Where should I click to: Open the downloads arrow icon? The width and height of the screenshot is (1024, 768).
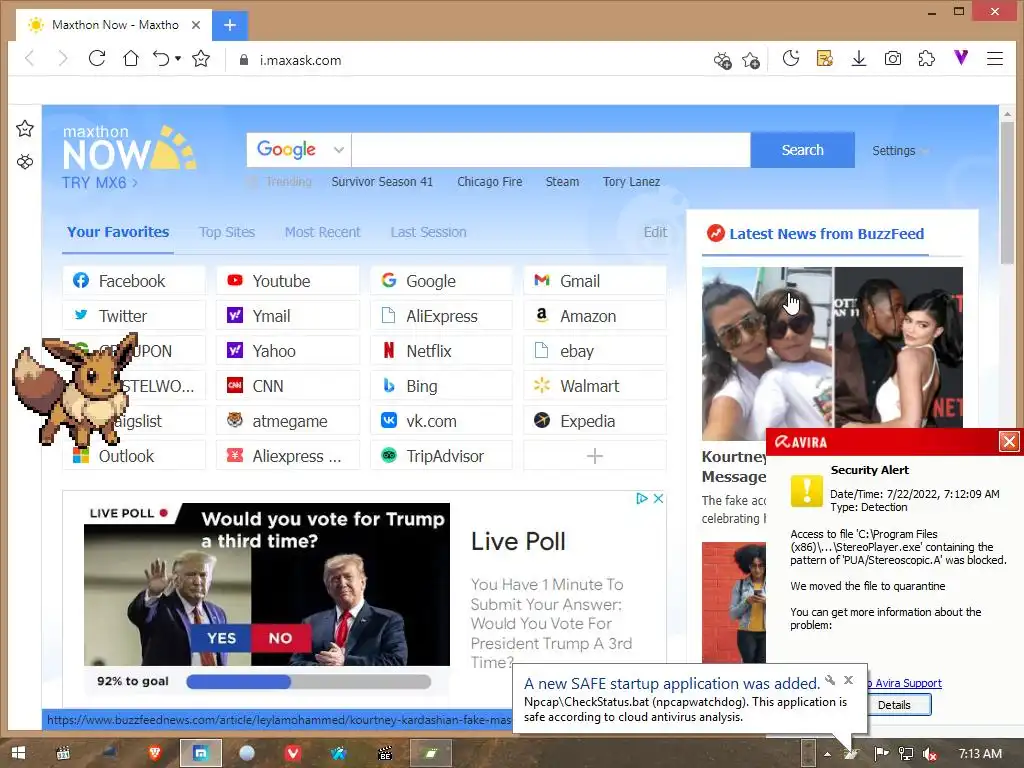tap(859, 59)
